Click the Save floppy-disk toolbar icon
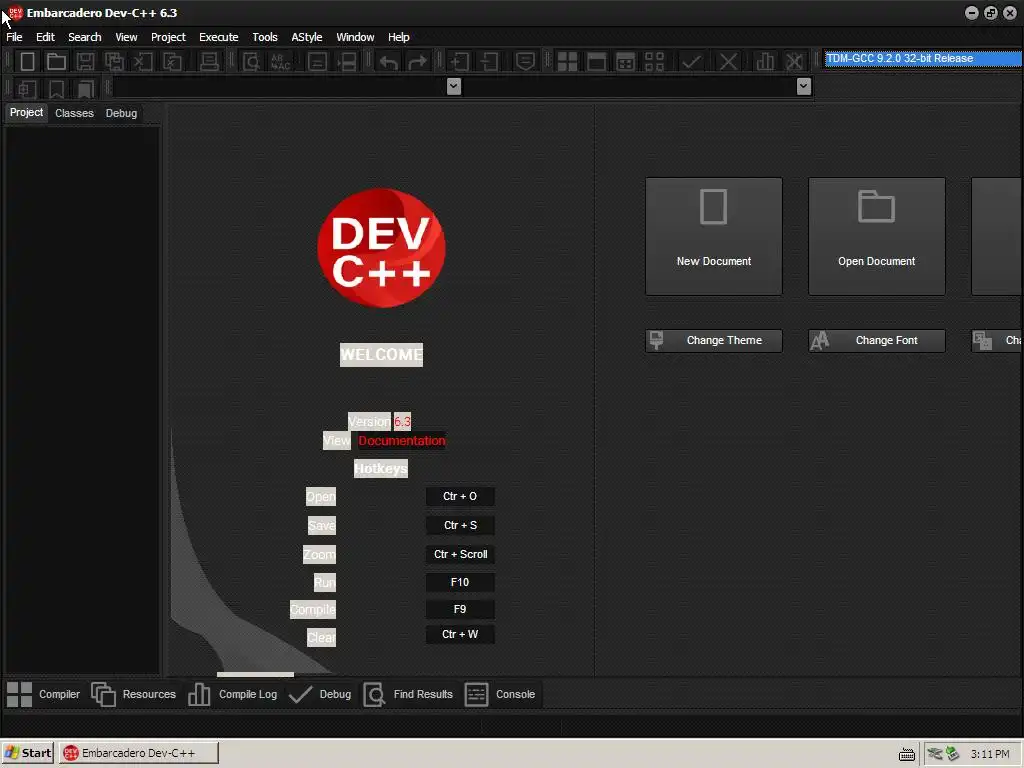 point(85,61)
